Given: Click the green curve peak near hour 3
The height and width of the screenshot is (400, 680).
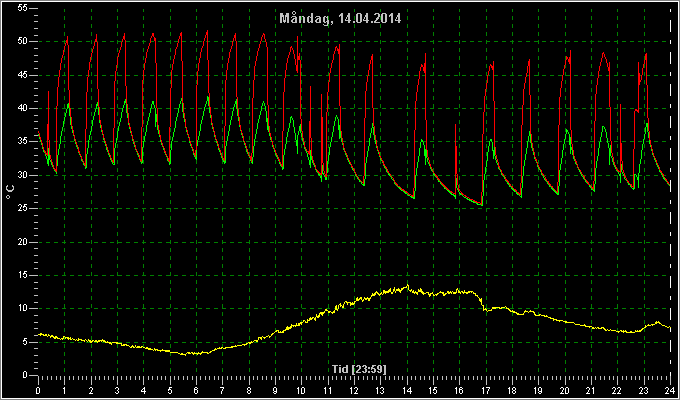Looking at the screenshot, I should [125, 100].
